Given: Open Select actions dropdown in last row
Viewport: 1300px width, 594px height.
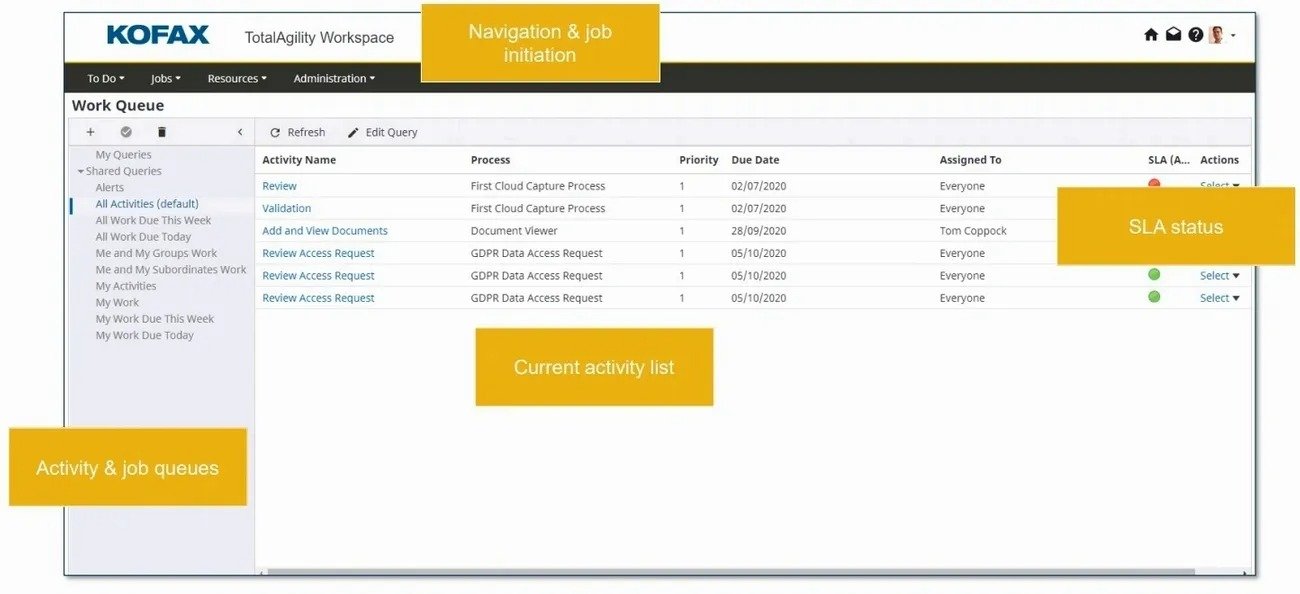Looking at the screenshot, I should [1219, 298].
